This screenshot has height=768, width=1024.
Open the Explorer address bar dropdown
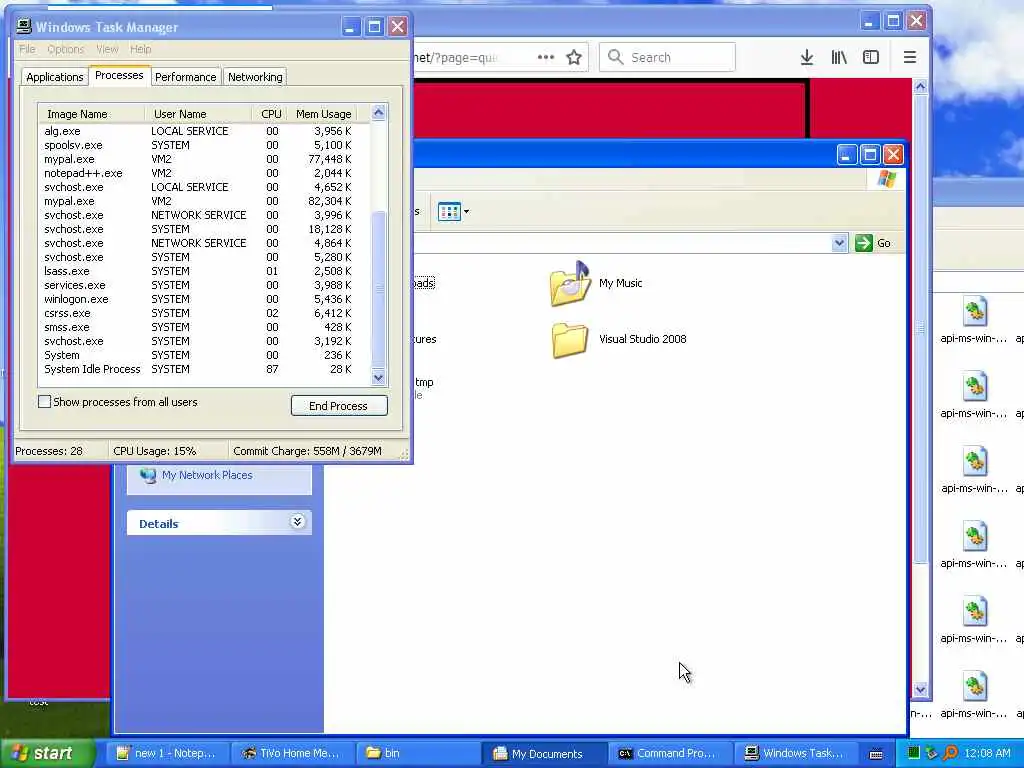839,243
